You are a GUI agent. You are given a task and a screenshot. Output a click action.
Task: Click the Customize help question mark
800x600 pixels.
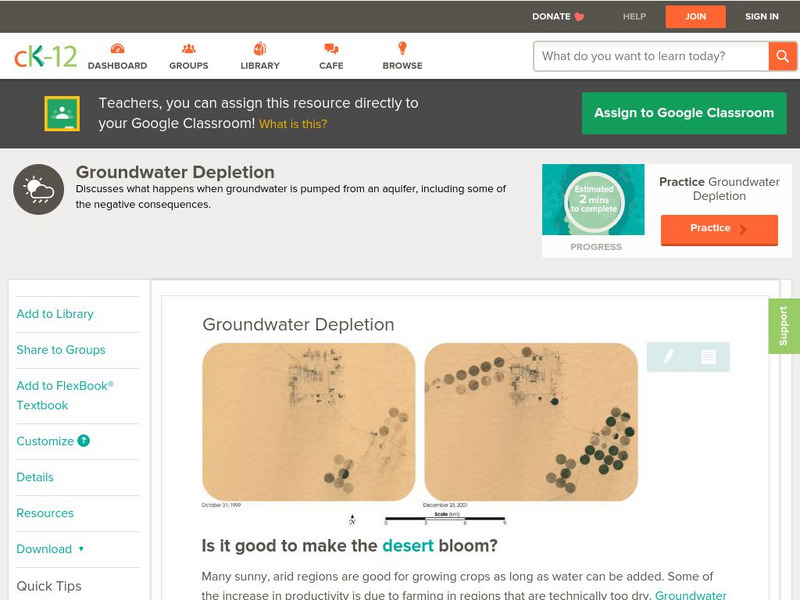click(83, 441)
